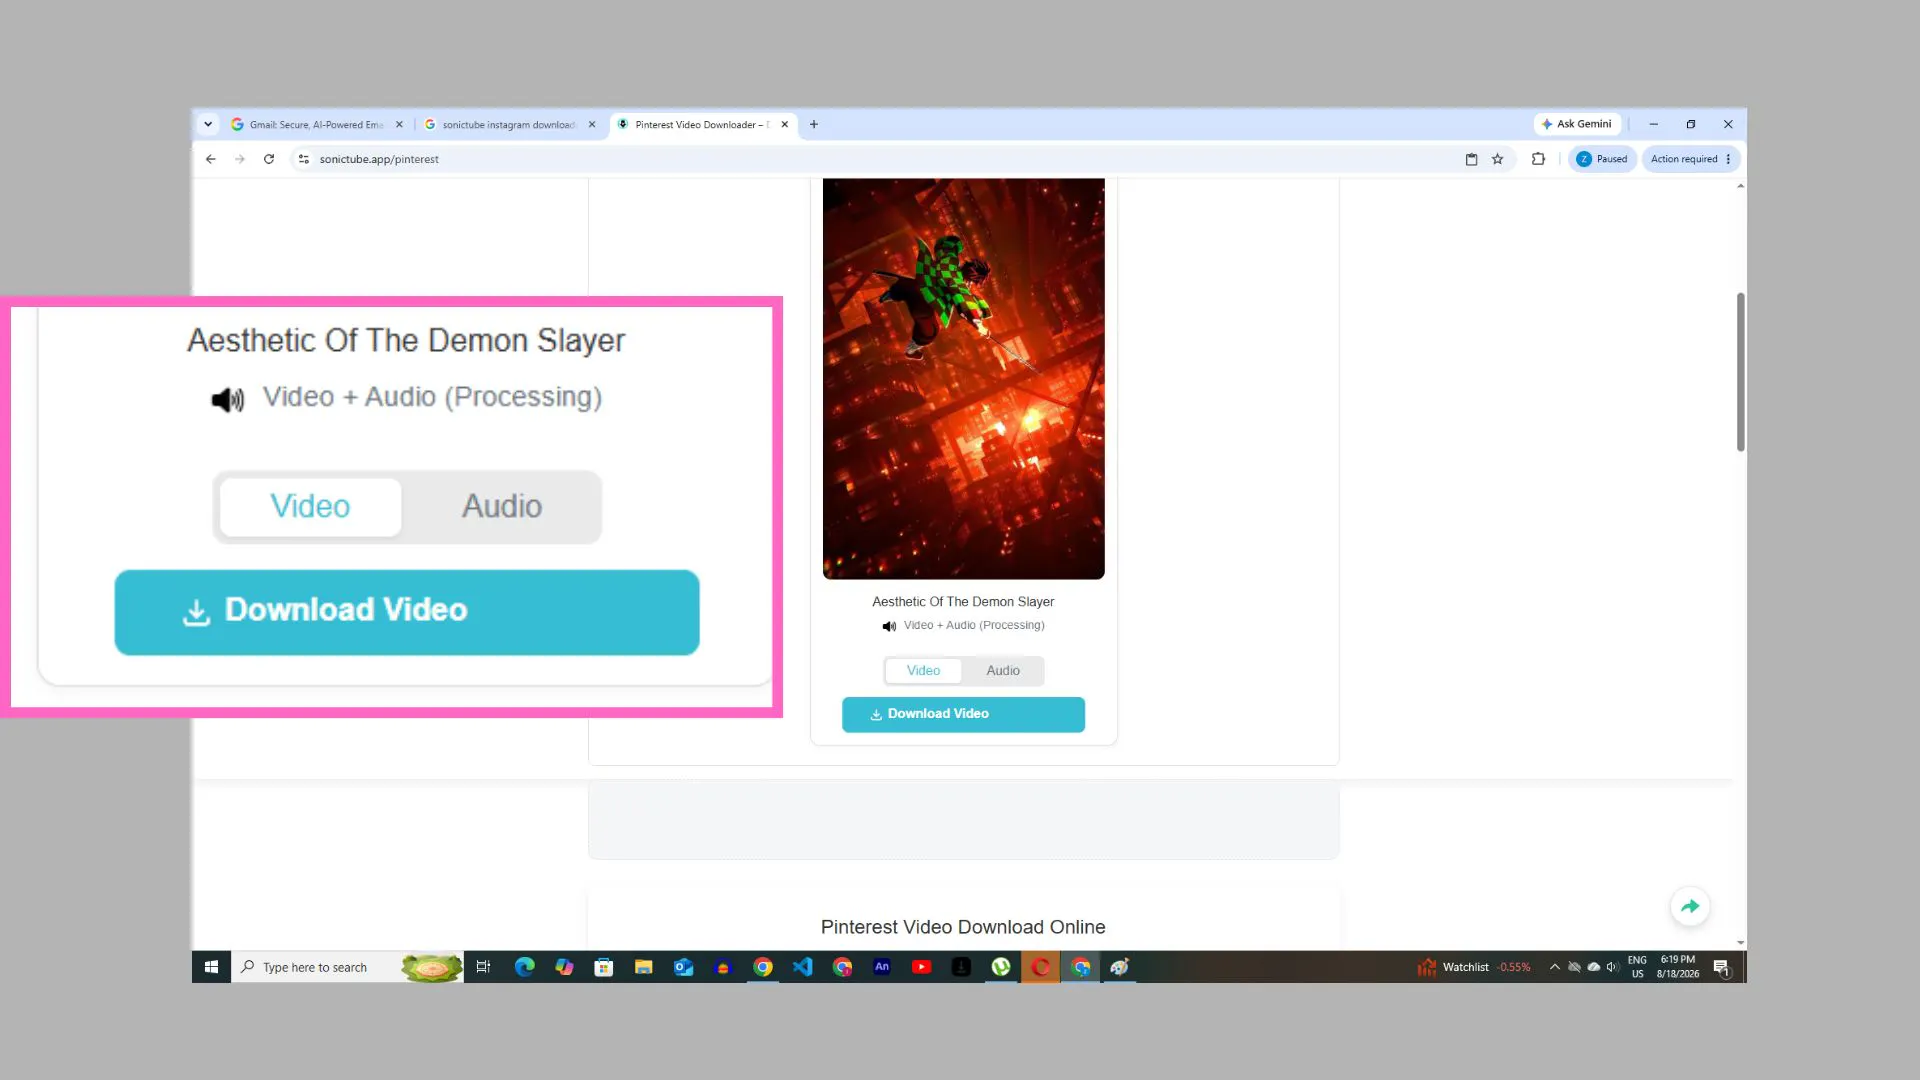Click the 'Pinterest Video Download Online' heading
This screenshot has height=1080, width=1920.
pos(963,927)
